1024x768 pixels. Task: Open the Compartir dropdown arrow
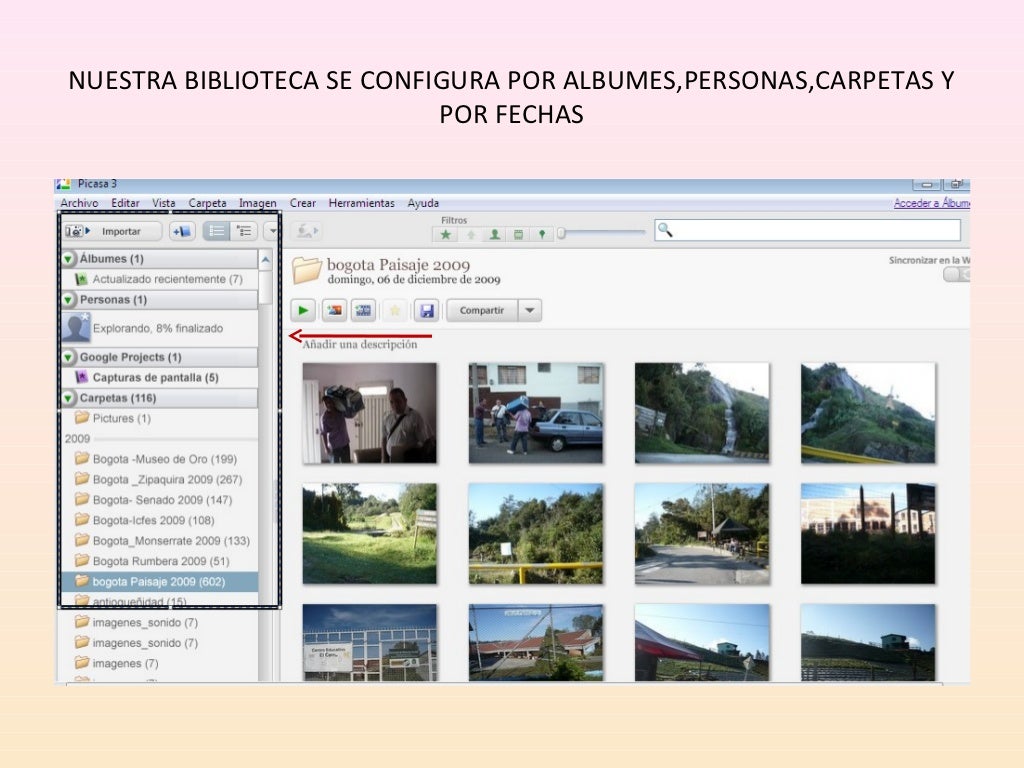tap(530, 311)
